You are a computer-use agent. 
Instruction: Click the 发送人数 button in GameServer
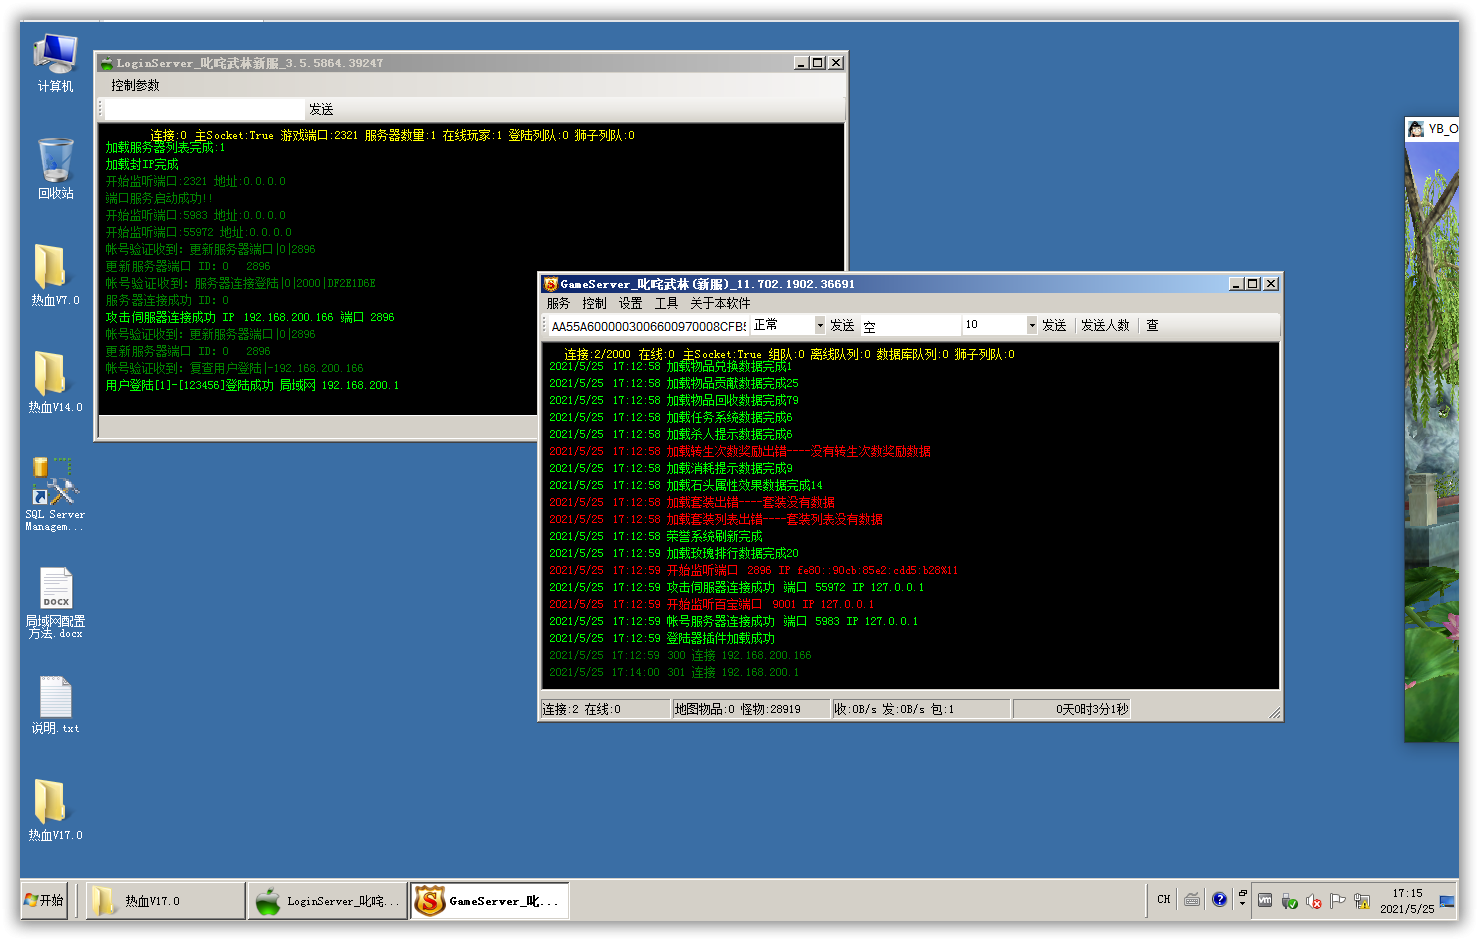pyautogui.click(x=1105, y=325)
